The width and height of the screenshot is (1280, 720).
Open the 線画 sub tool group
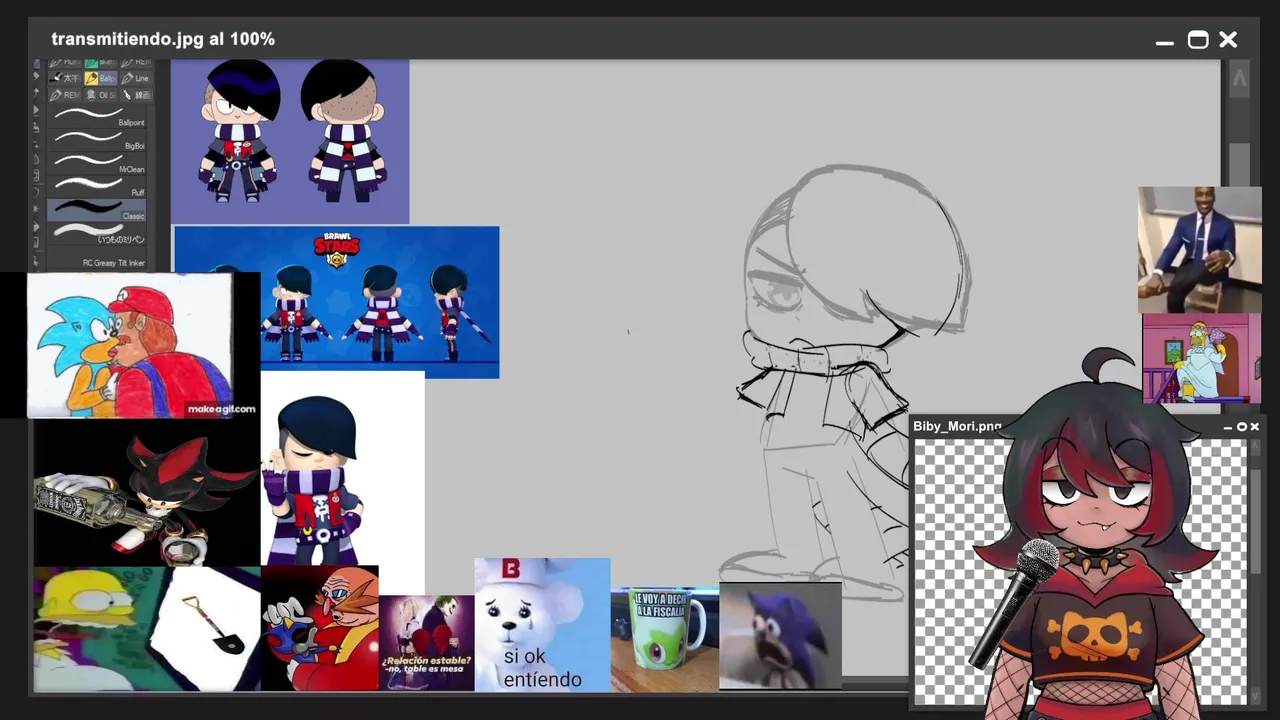point(135,95)
